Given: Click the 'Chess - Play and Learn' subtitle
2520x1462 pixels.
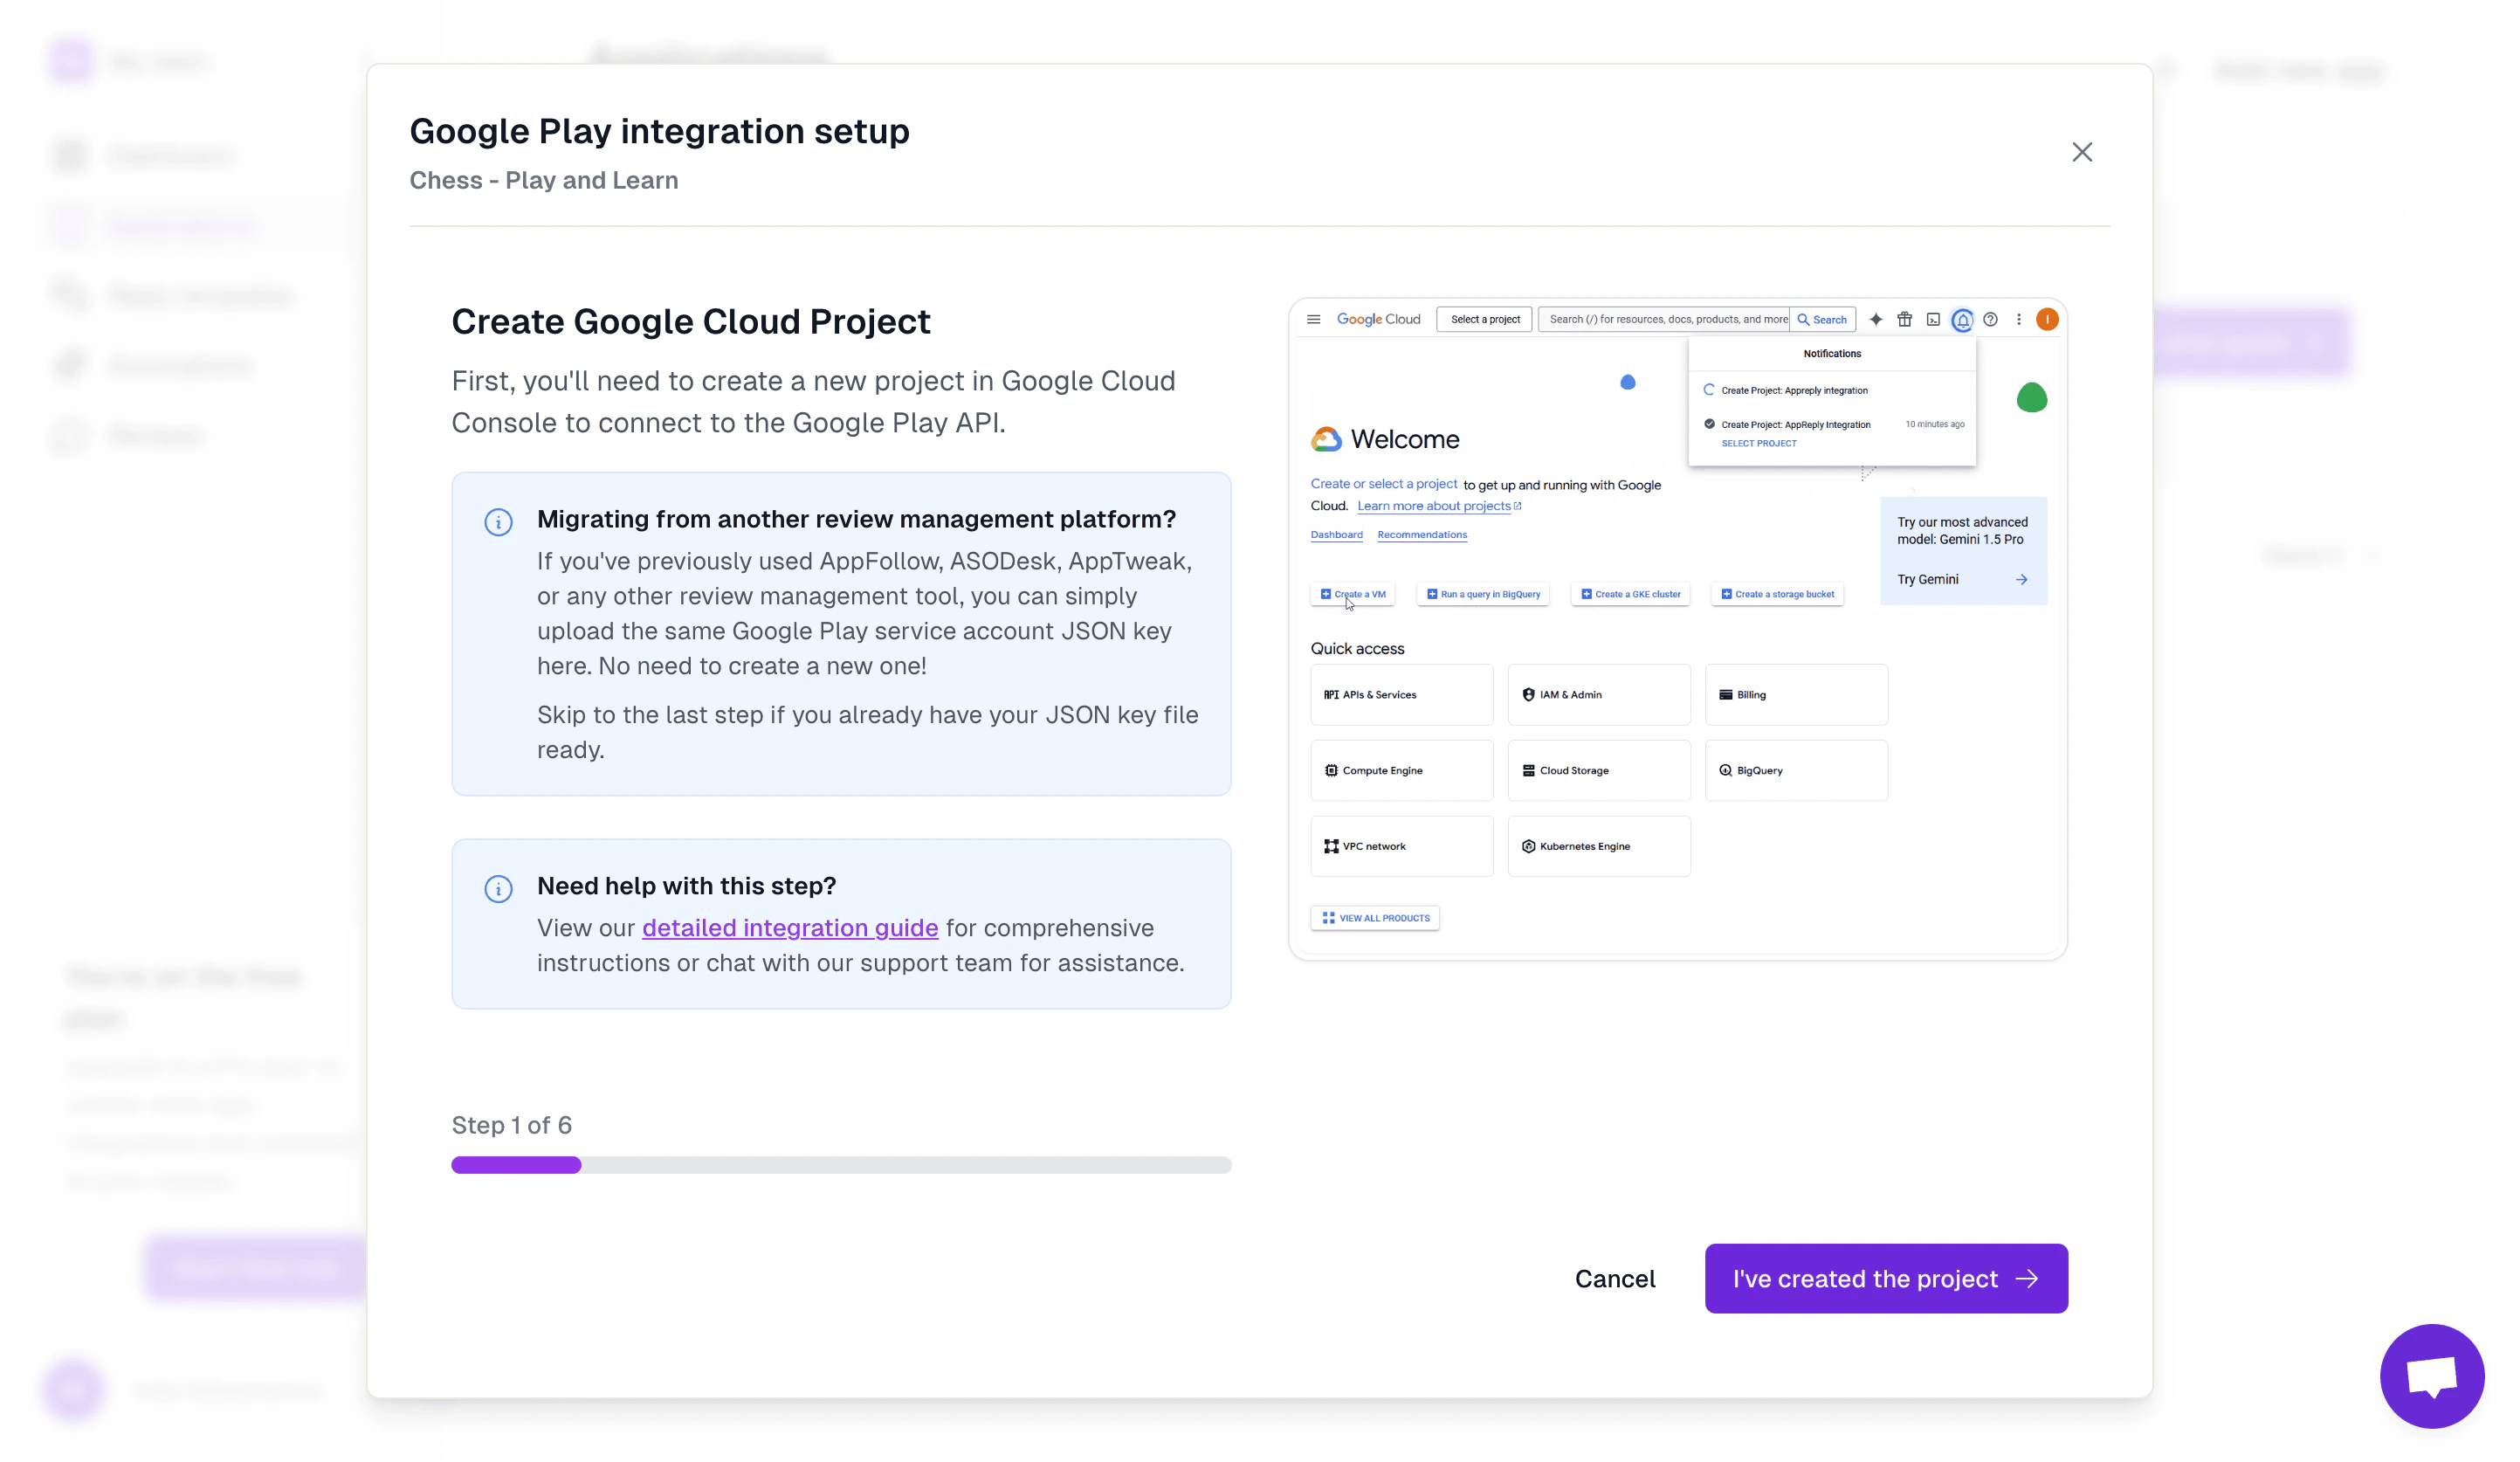Looking at the screenshot, I should [543, 180].
